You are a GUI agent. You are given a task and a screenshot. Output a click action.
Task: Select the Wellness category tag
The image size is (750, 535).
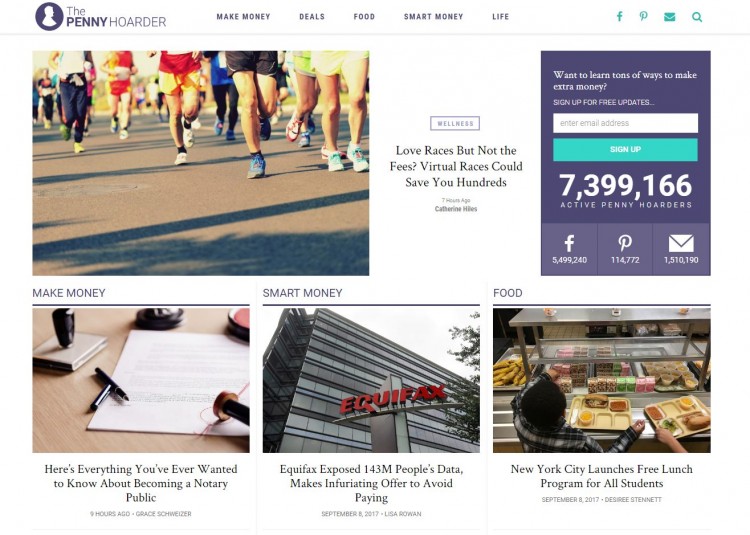pyautogui.click(x=455, y=123)
